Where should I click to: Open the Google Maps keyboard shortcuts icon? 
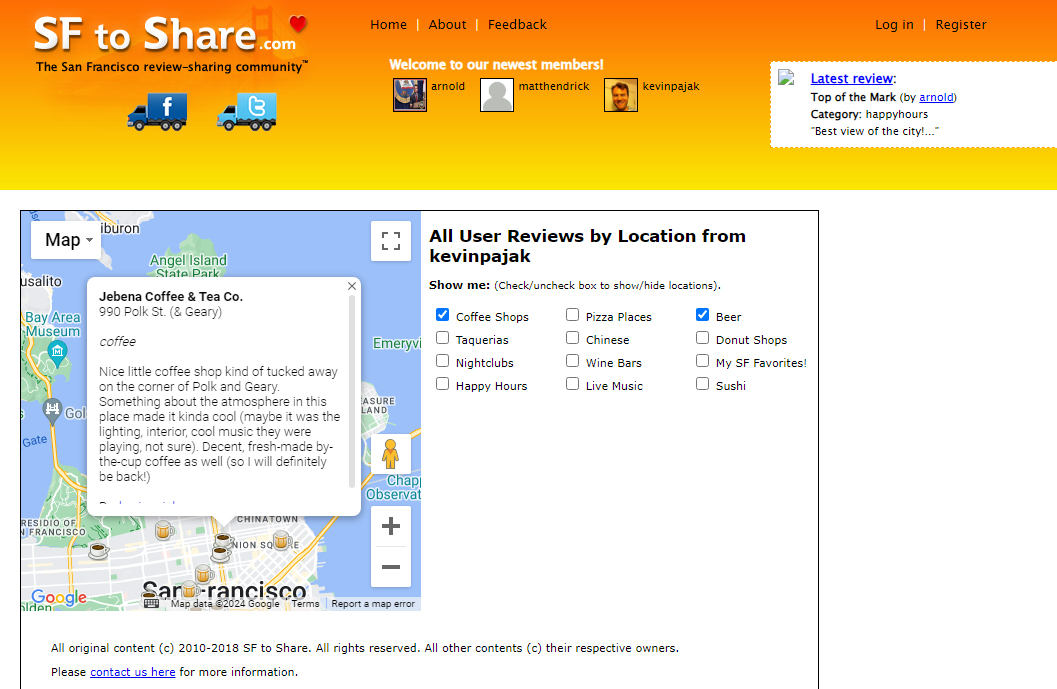click(x=151, y=603)
